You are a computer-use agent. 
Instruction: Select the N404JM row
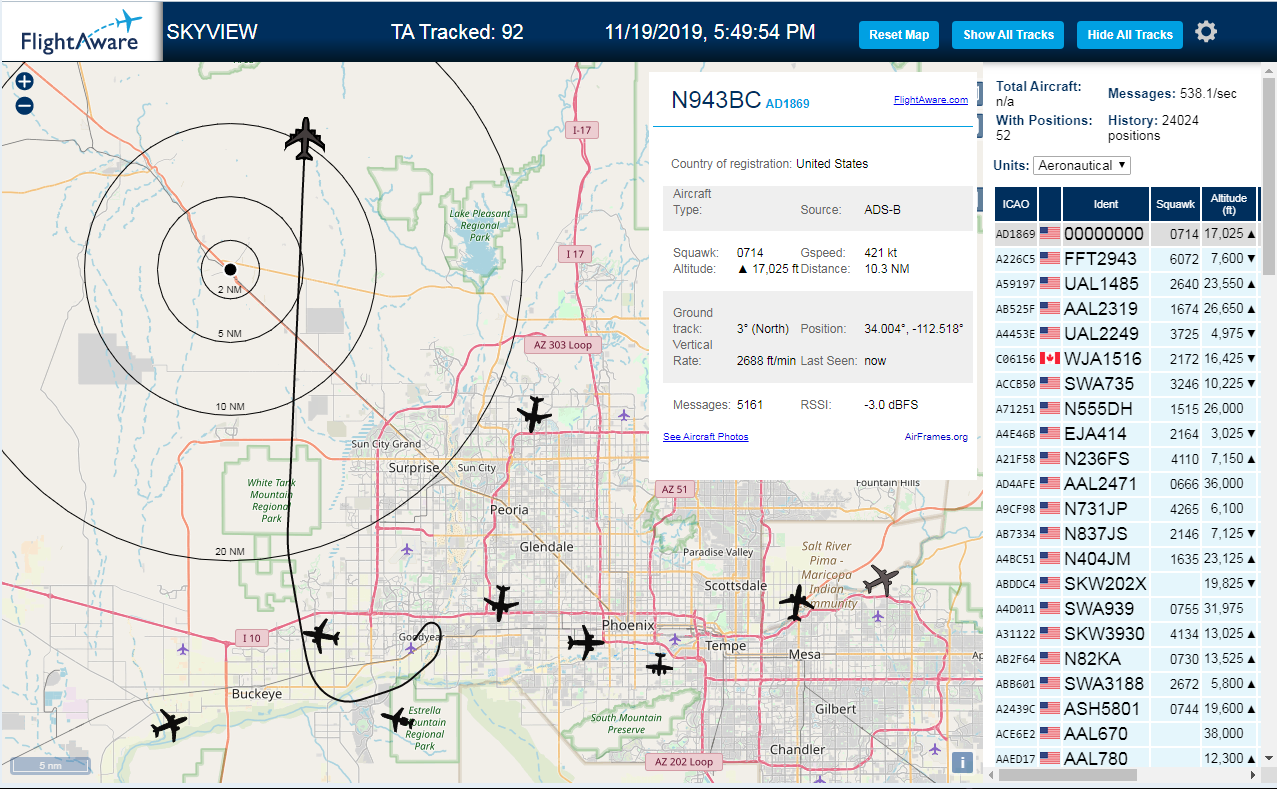pos(1125,558)
